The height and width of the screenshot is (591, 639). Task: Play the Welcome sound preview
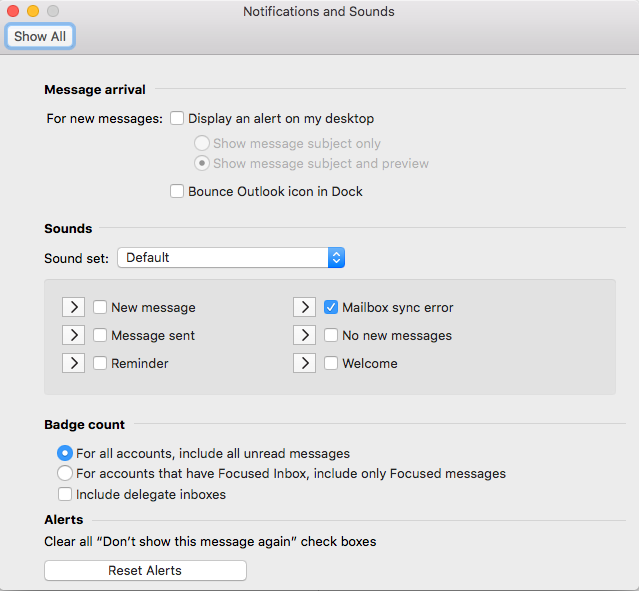(304, 363)
